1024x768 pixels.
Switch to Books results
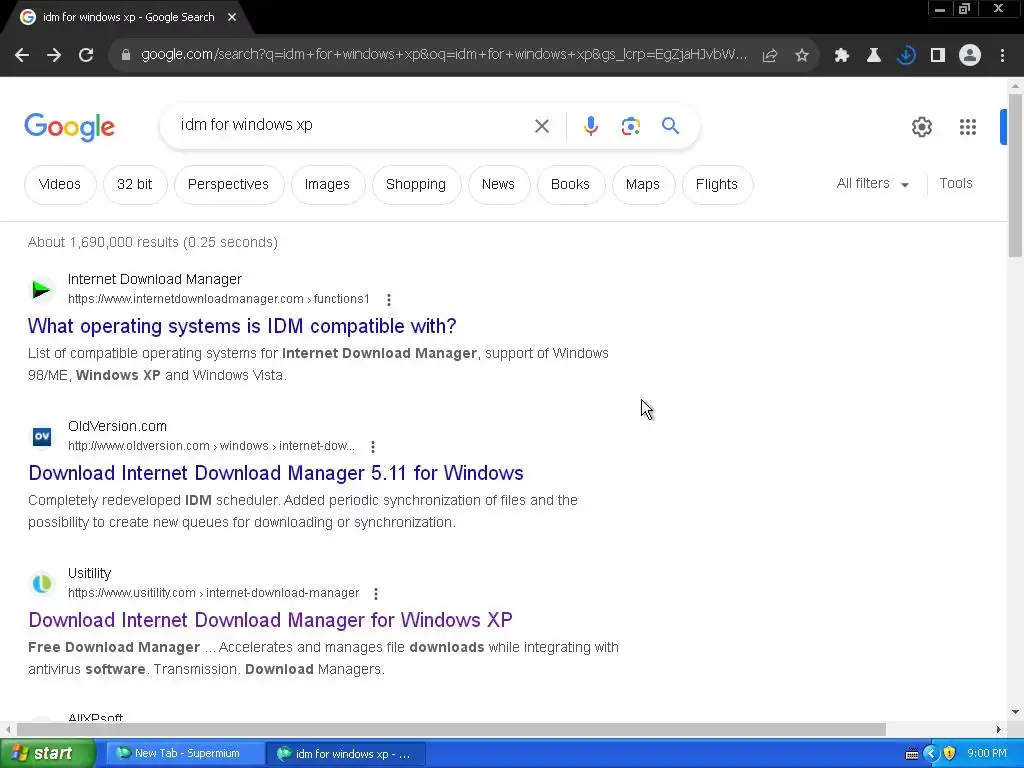(x=570, y=185)
